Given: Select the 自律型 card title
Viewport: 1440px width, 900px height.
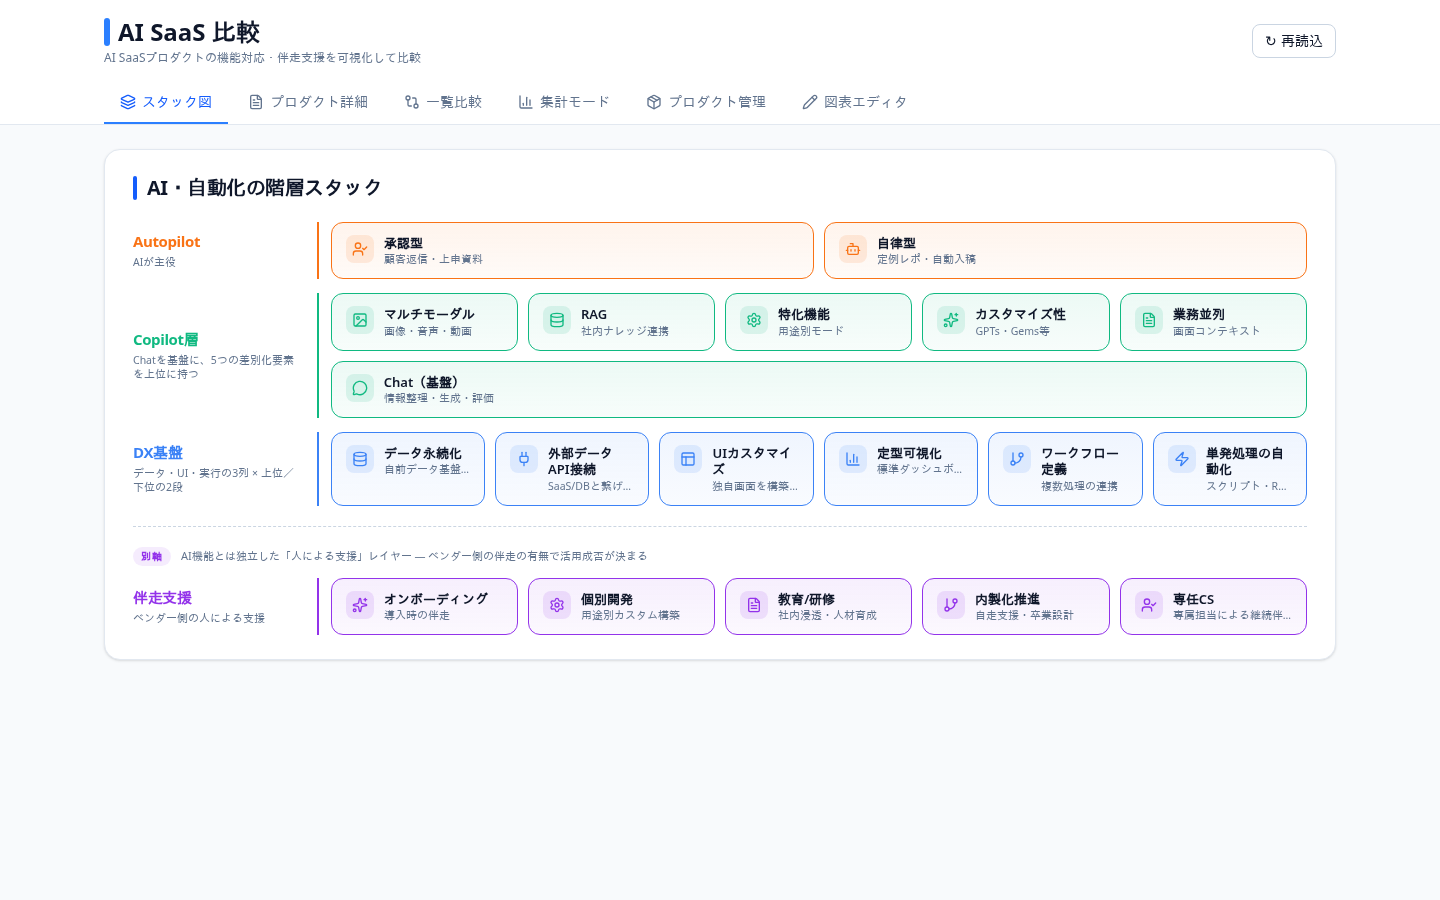Looking at the screenshot, I should click(x=896, y=243).
